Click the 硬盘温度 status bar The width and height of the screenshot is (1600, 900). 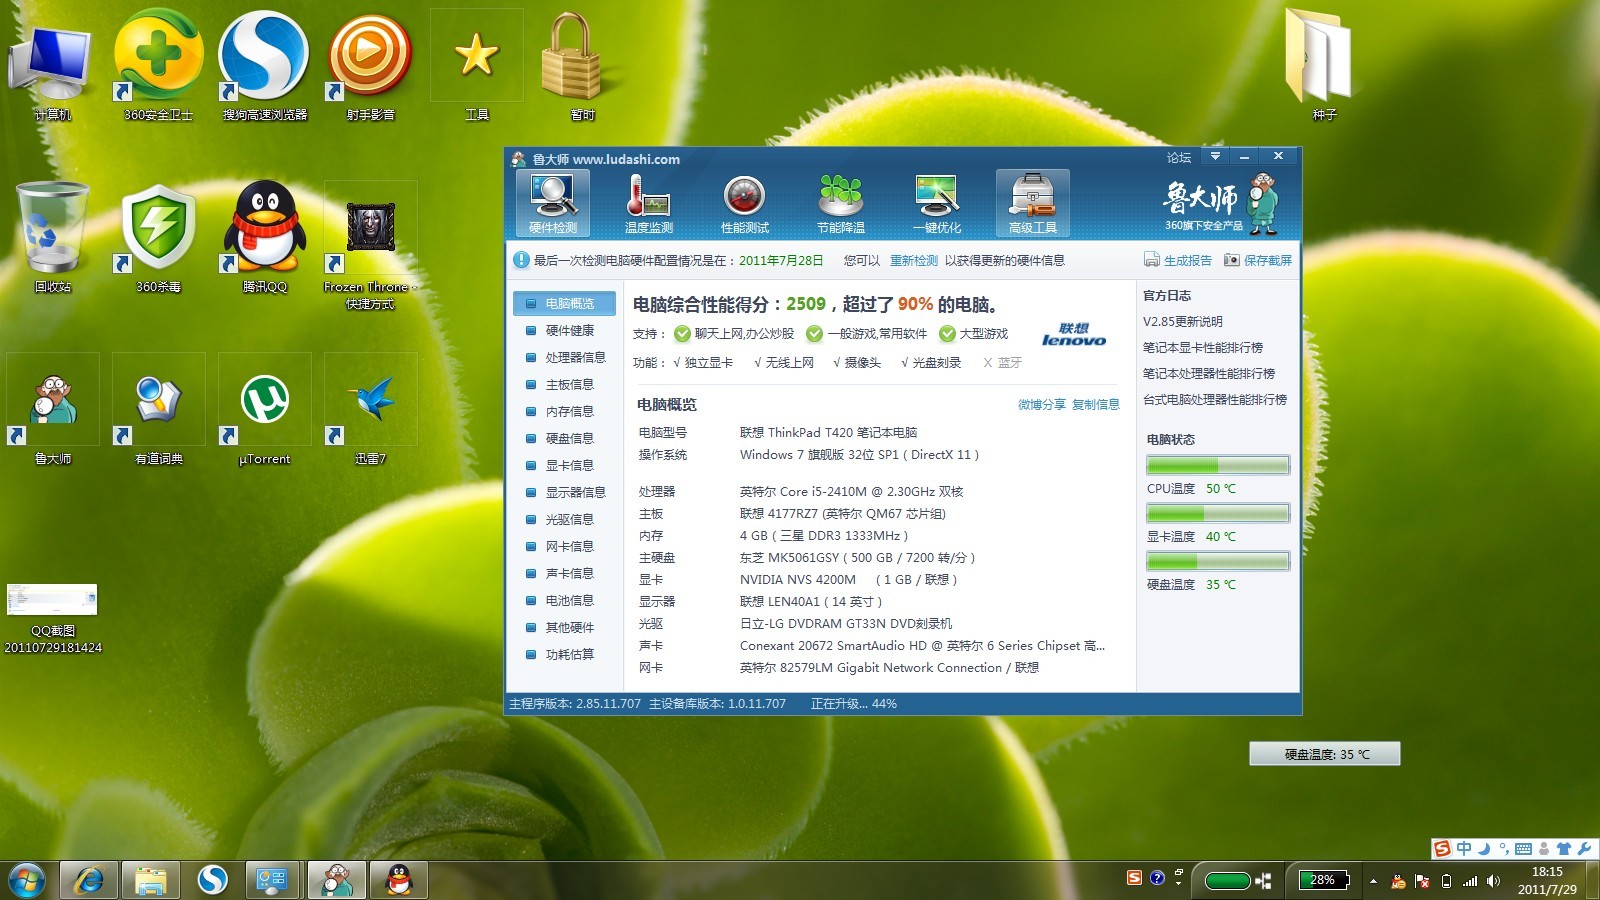click(x=1218, y=561)
